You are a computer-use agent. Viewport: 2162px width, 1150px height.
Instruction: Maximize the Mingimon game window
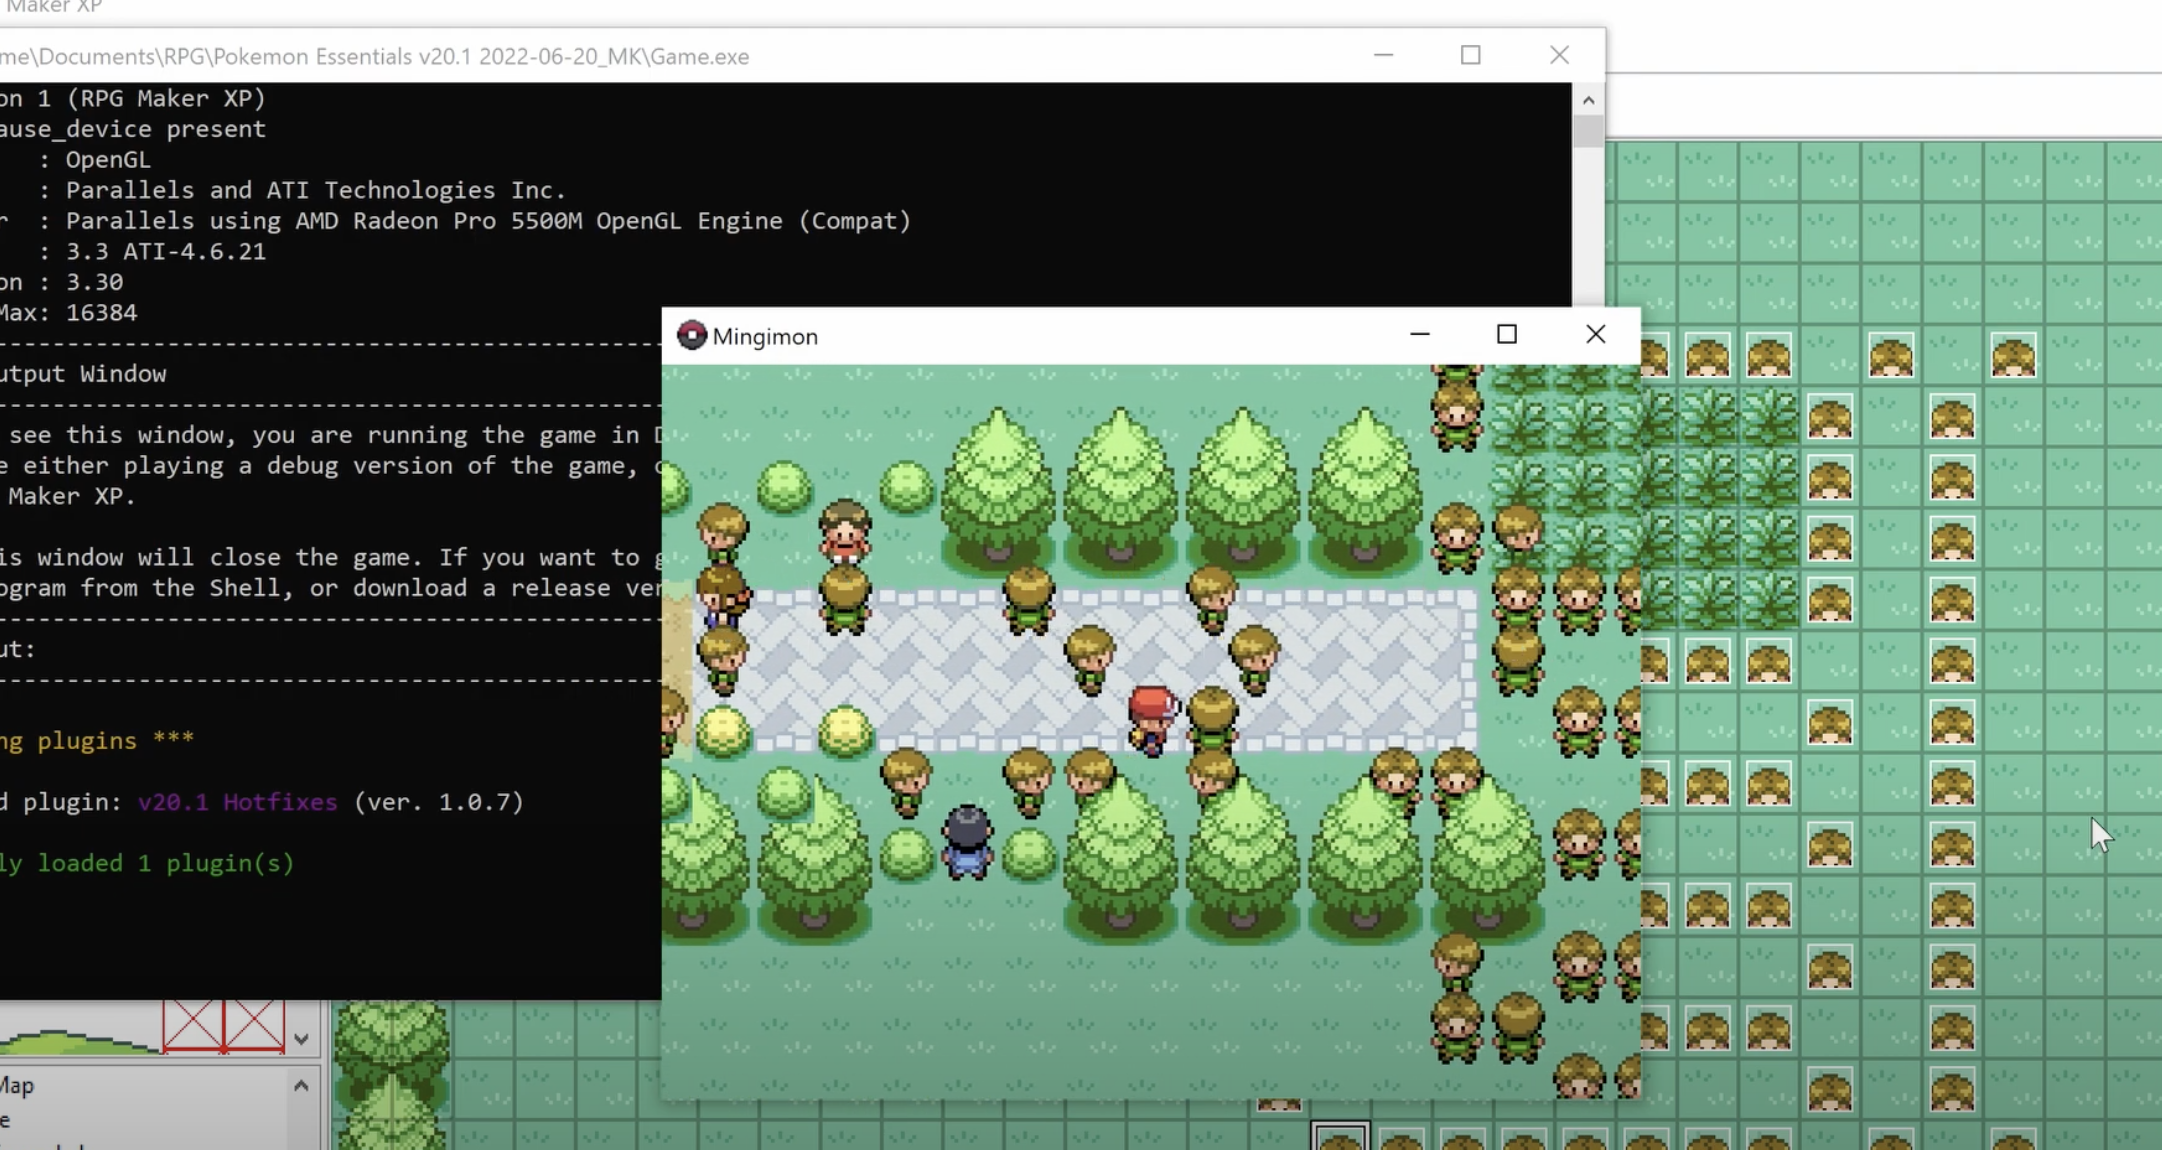1506,335
